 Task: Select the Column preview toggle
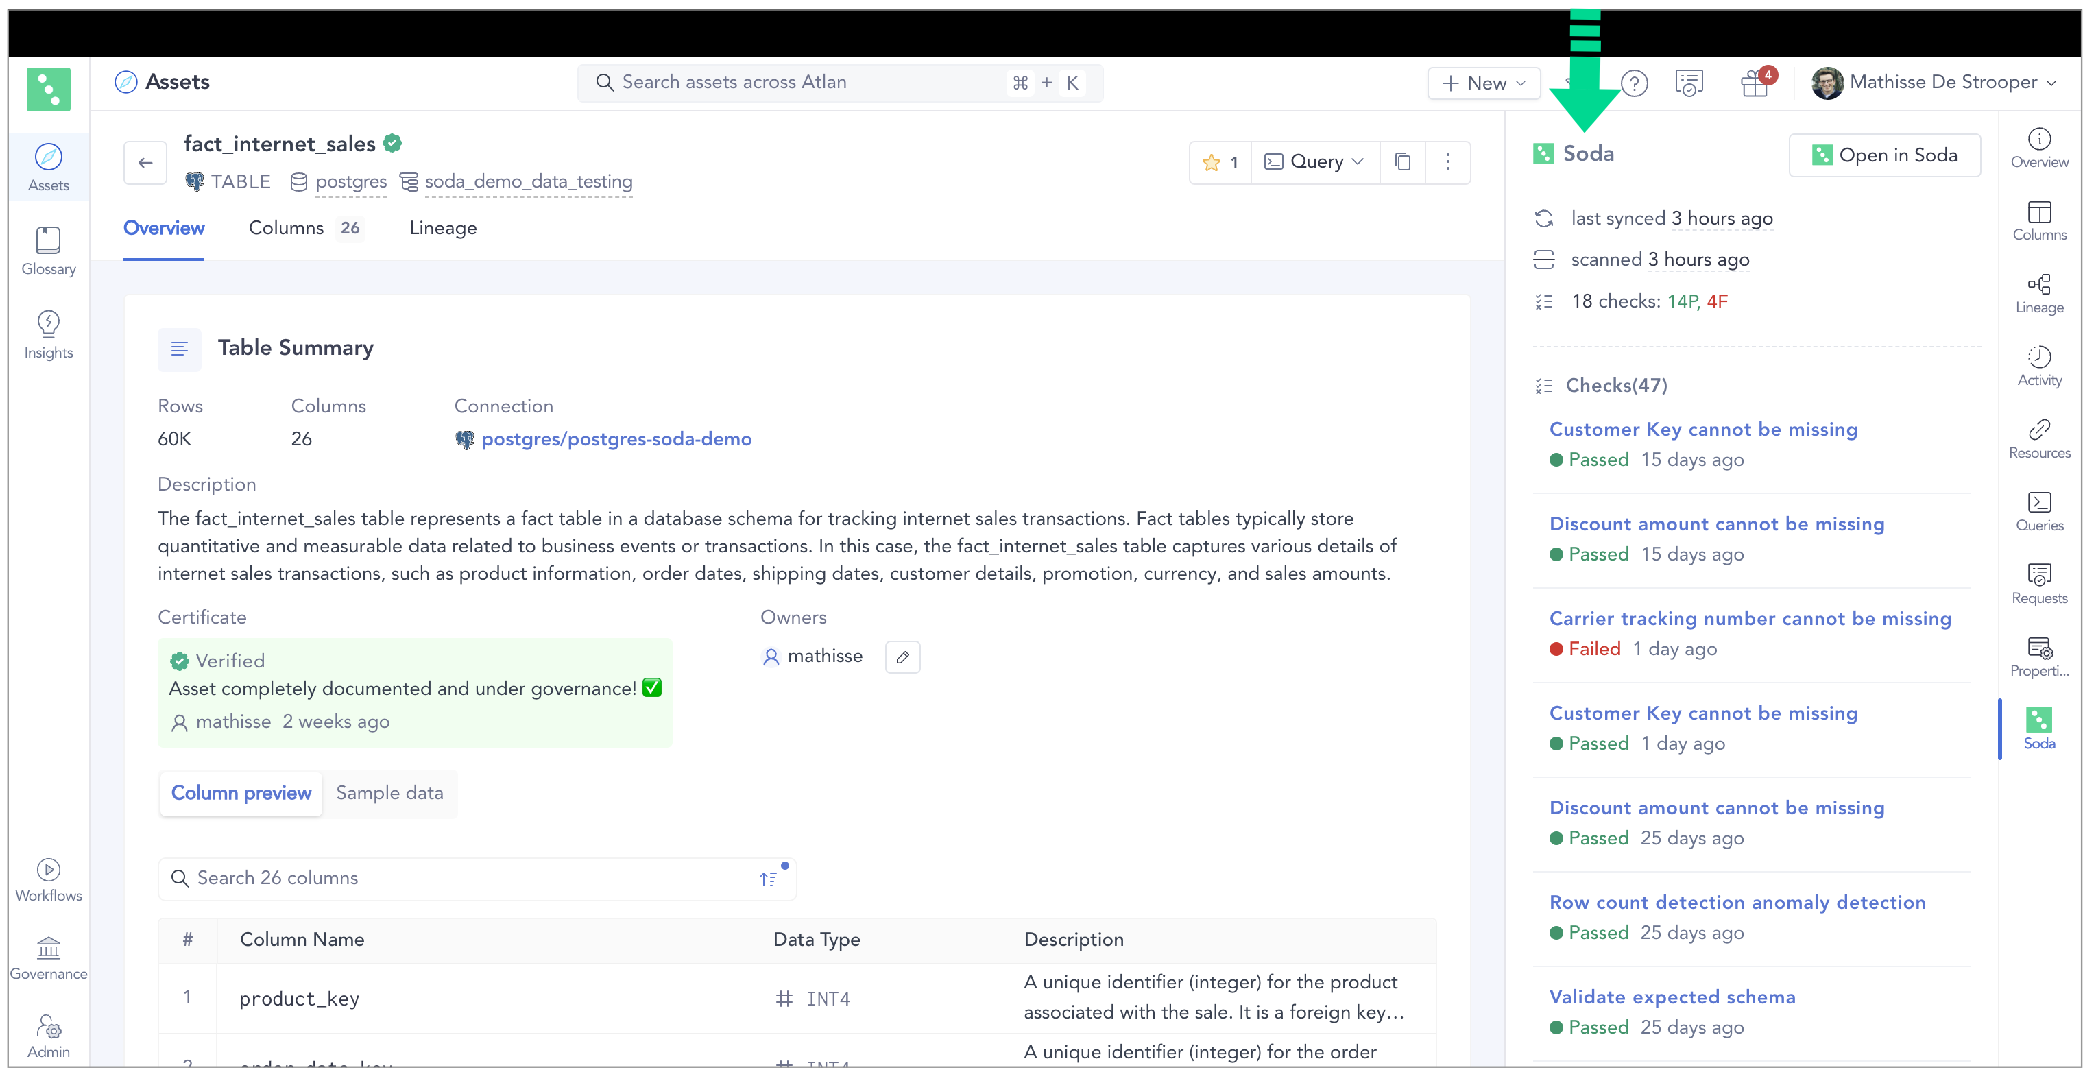[x=241, y=793]
